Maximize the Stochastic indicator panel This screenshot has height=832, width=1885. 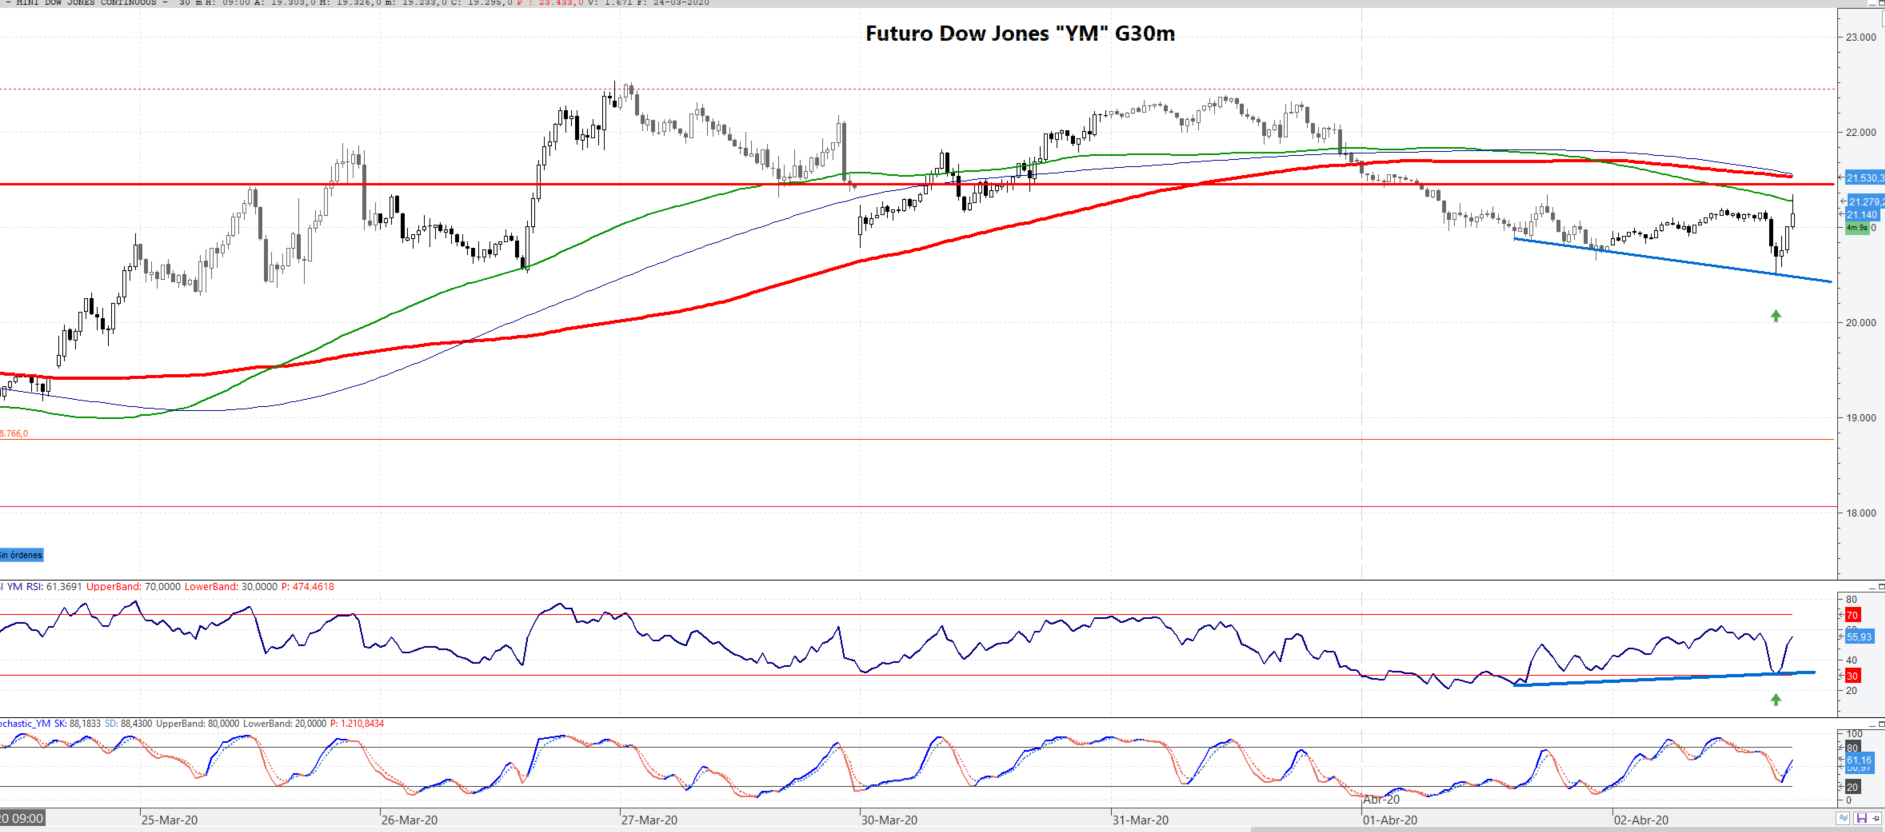tap(1881, 724)
